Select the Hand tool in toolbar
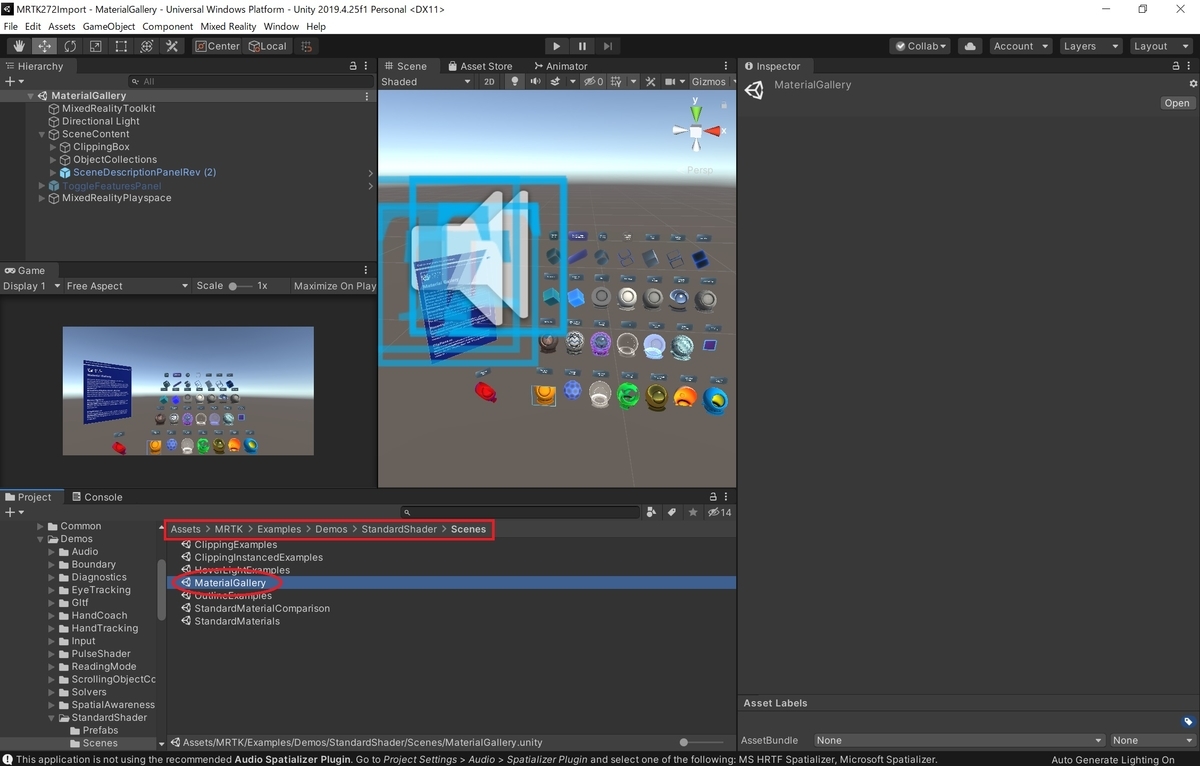The image size is (1200, 766). [19, 46]
